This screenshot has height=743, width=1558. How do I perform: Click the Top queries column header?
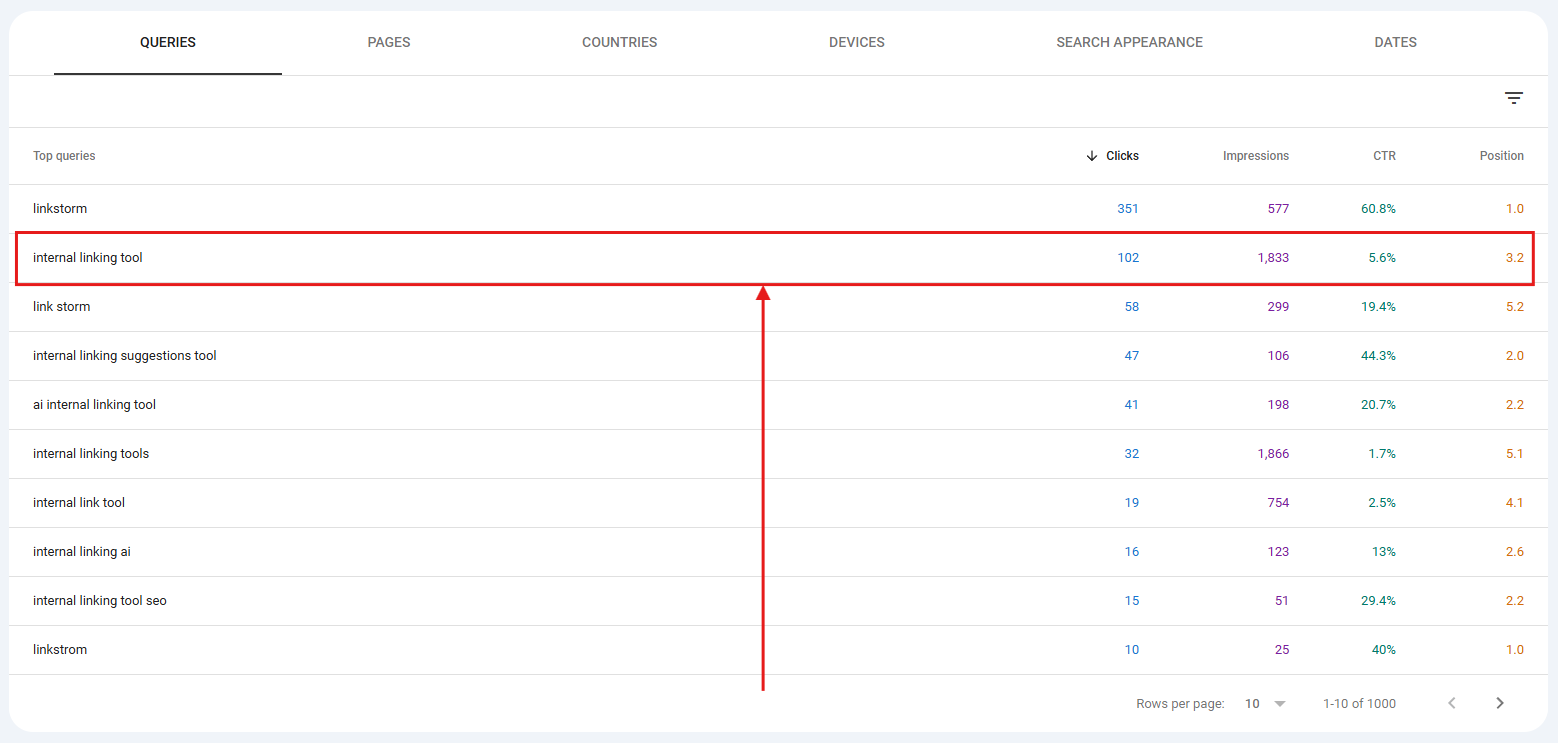pos(64,156)
